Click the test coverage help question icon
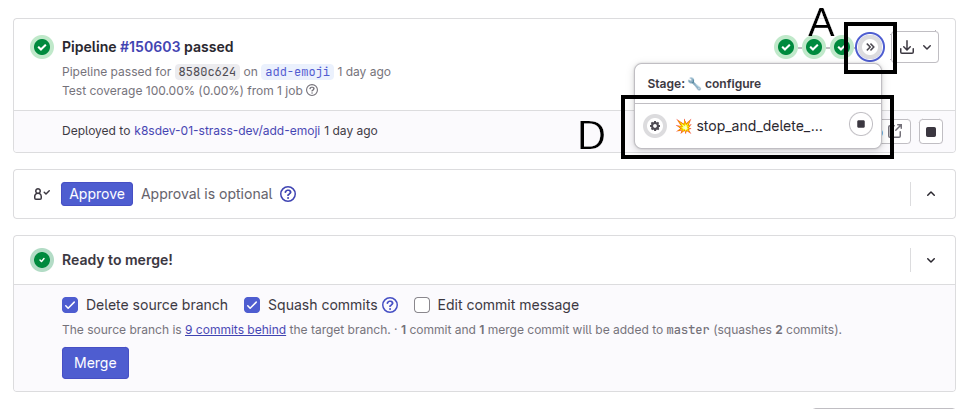 312,90
